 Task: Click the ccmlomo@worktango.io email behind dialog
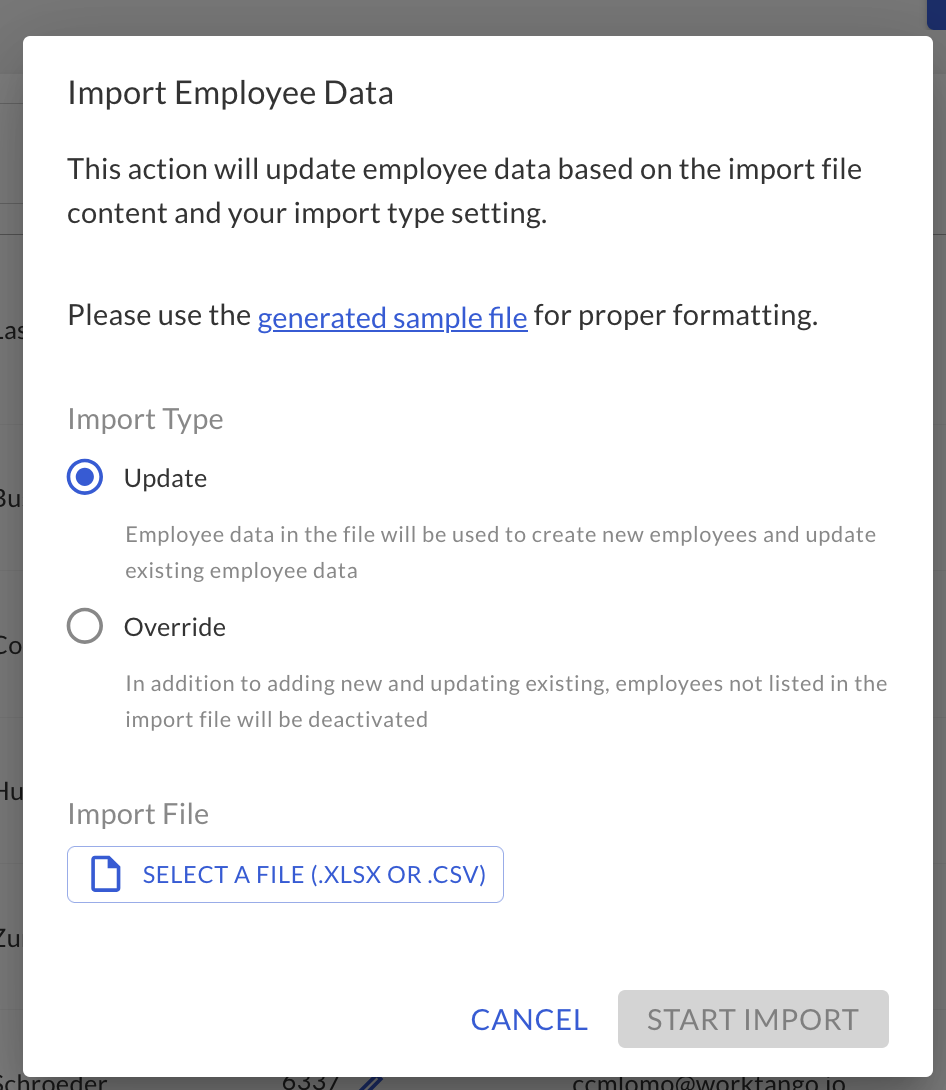pos(708,1083)
